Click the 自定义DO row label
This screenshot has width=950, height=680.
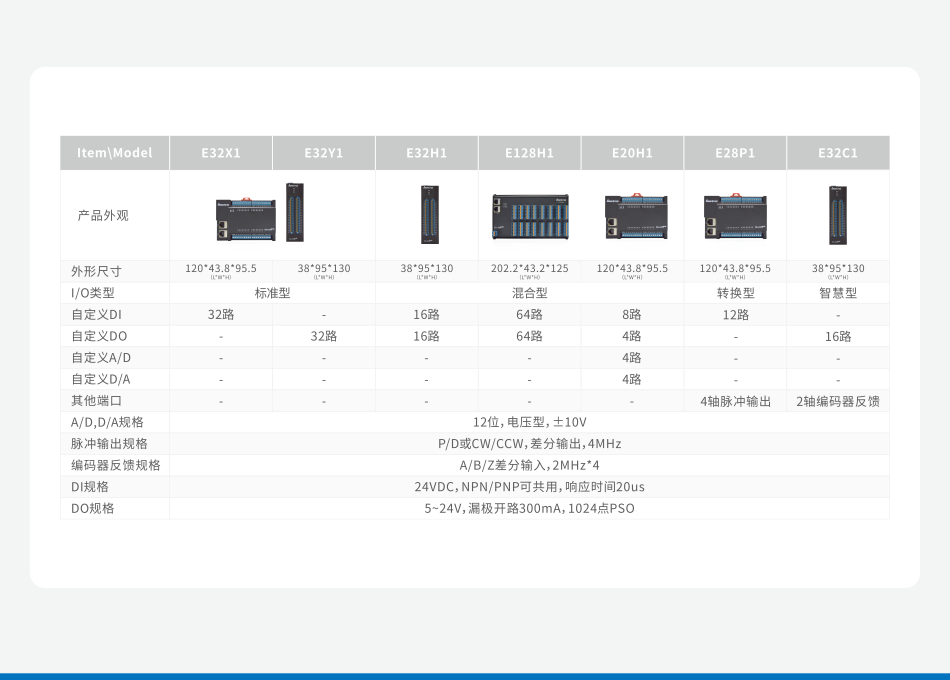tap(99, 336)
